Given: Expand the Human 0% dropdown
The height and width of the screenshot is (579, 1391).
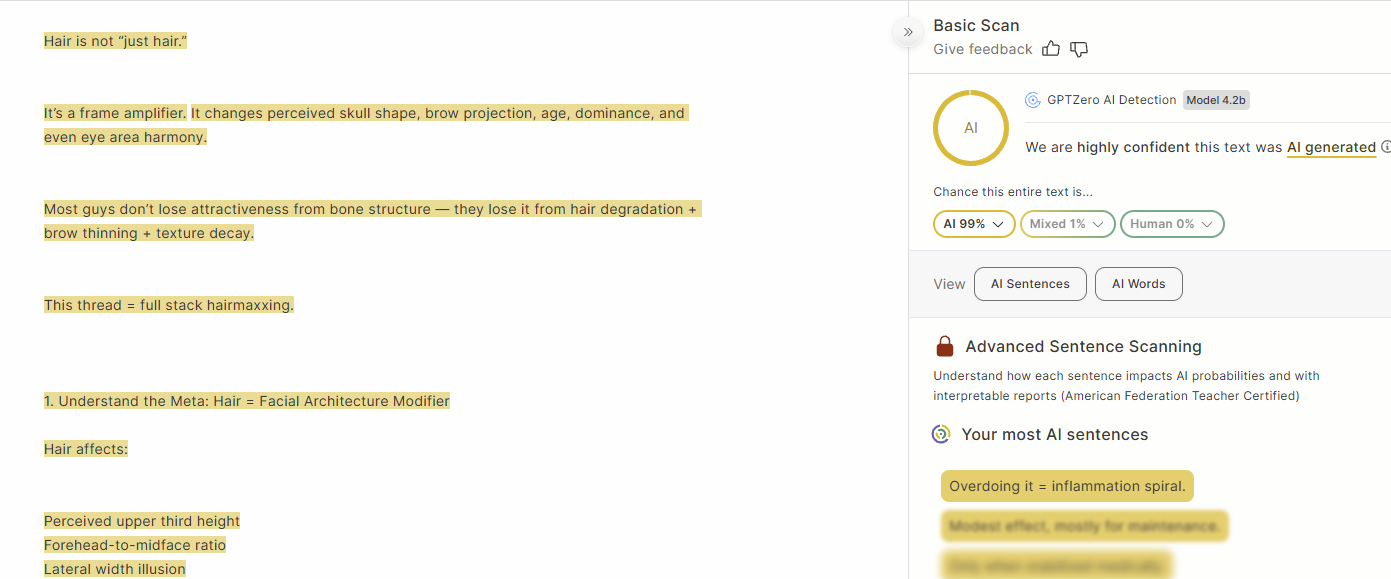Looking at the screenshot, I should click(x=1171, y=224).
